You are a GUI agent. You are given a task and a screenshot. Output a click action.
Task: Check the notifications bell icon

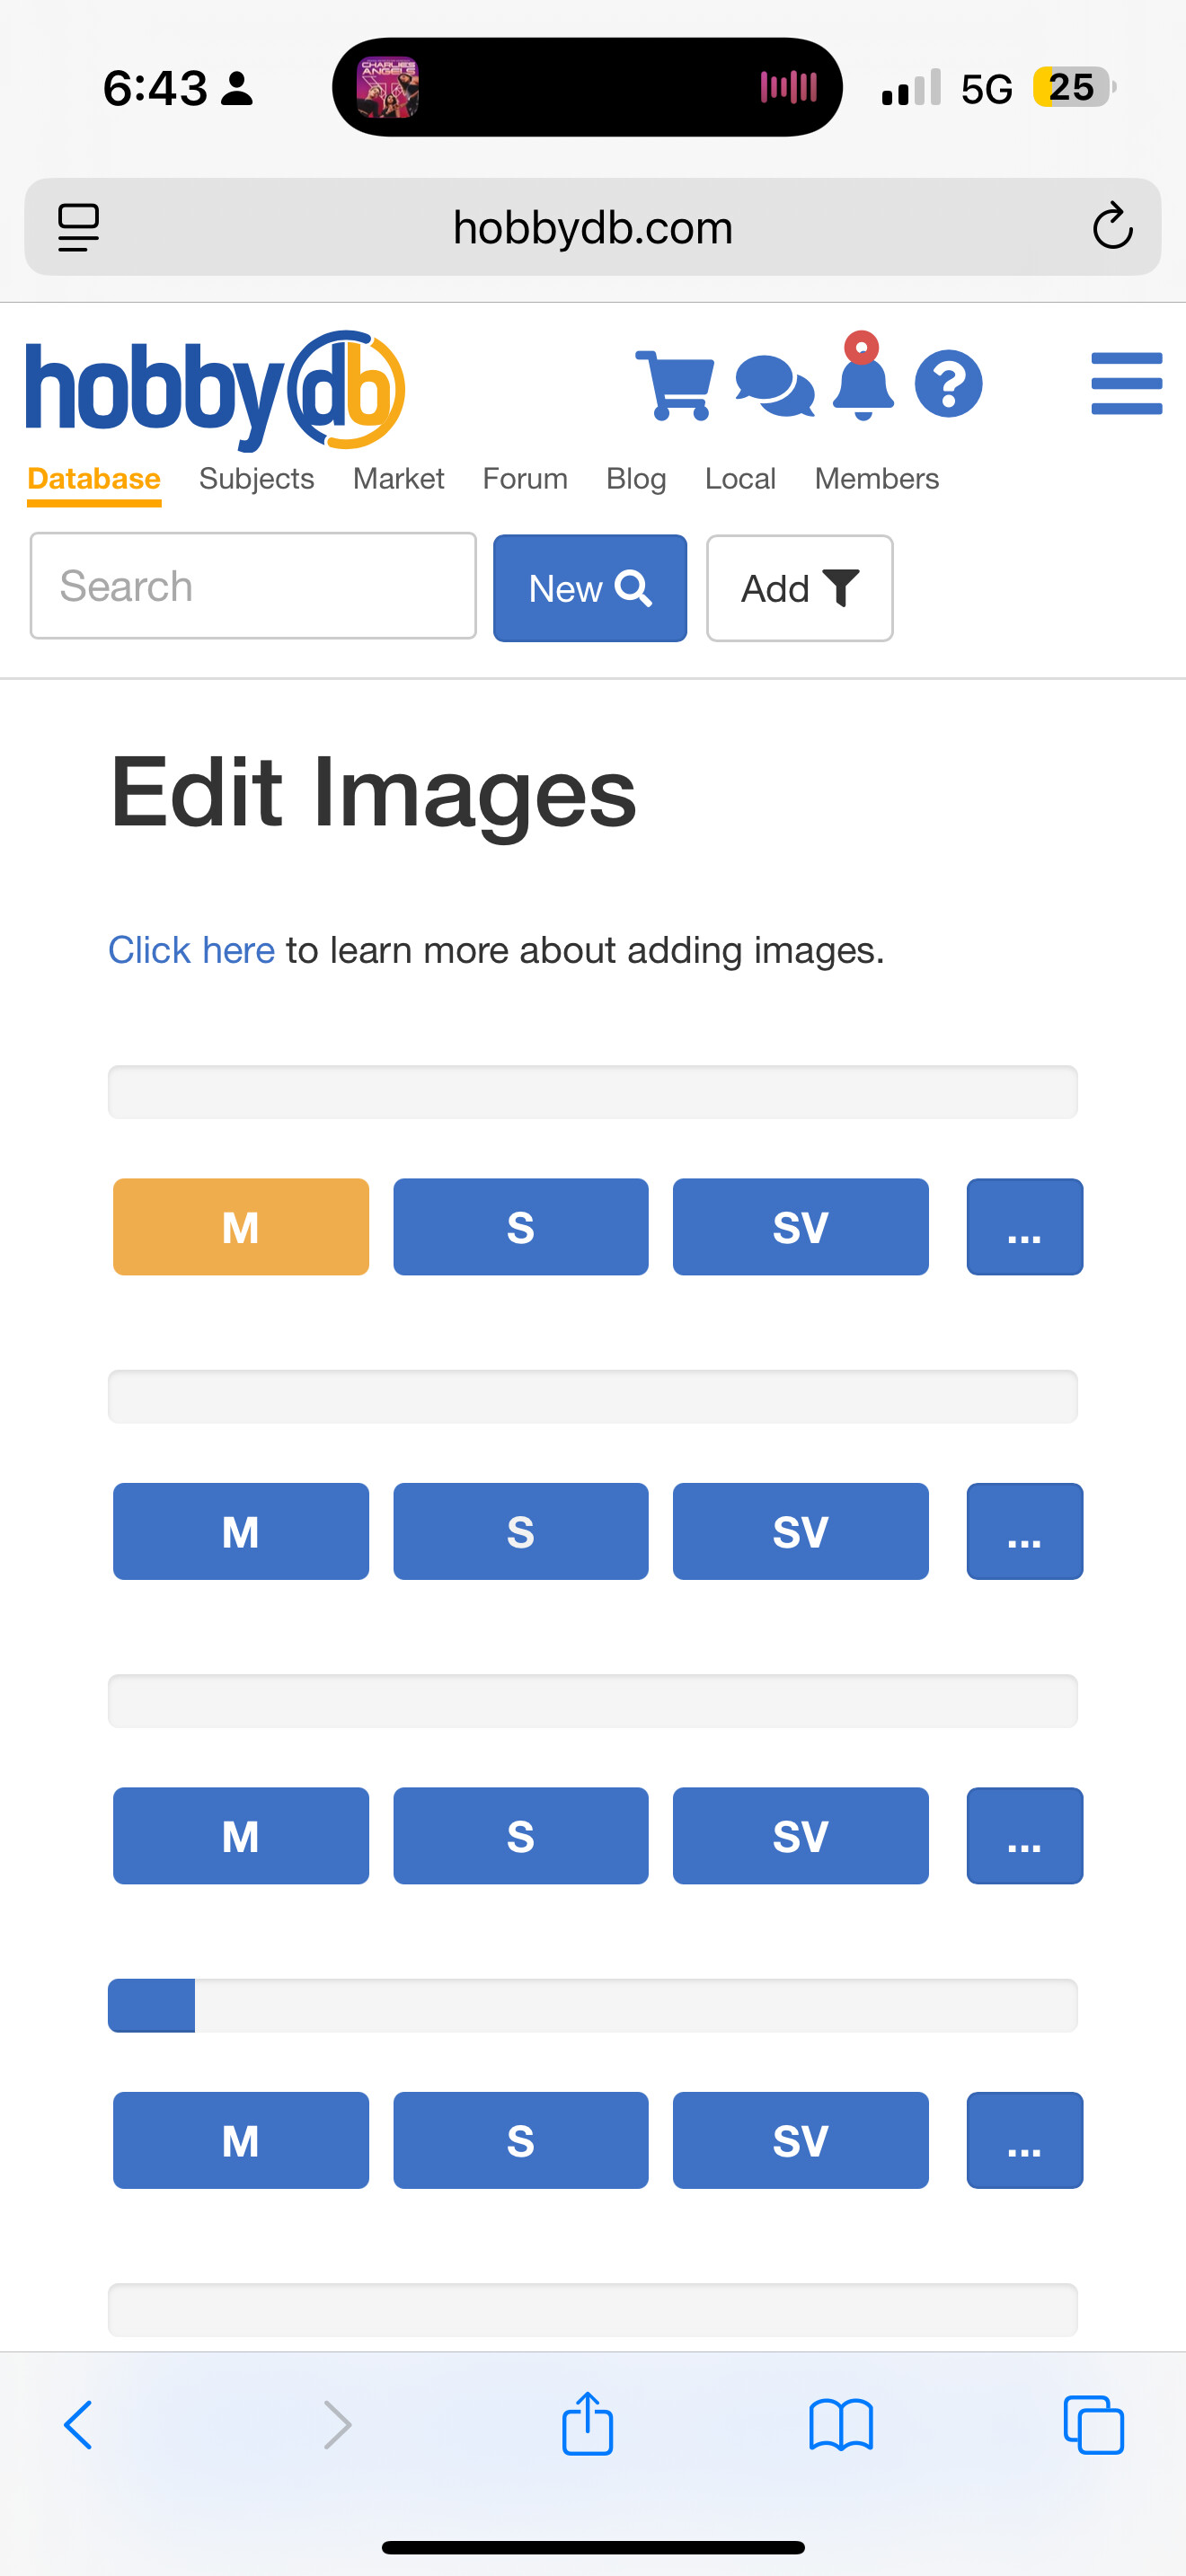click(862, 378)
